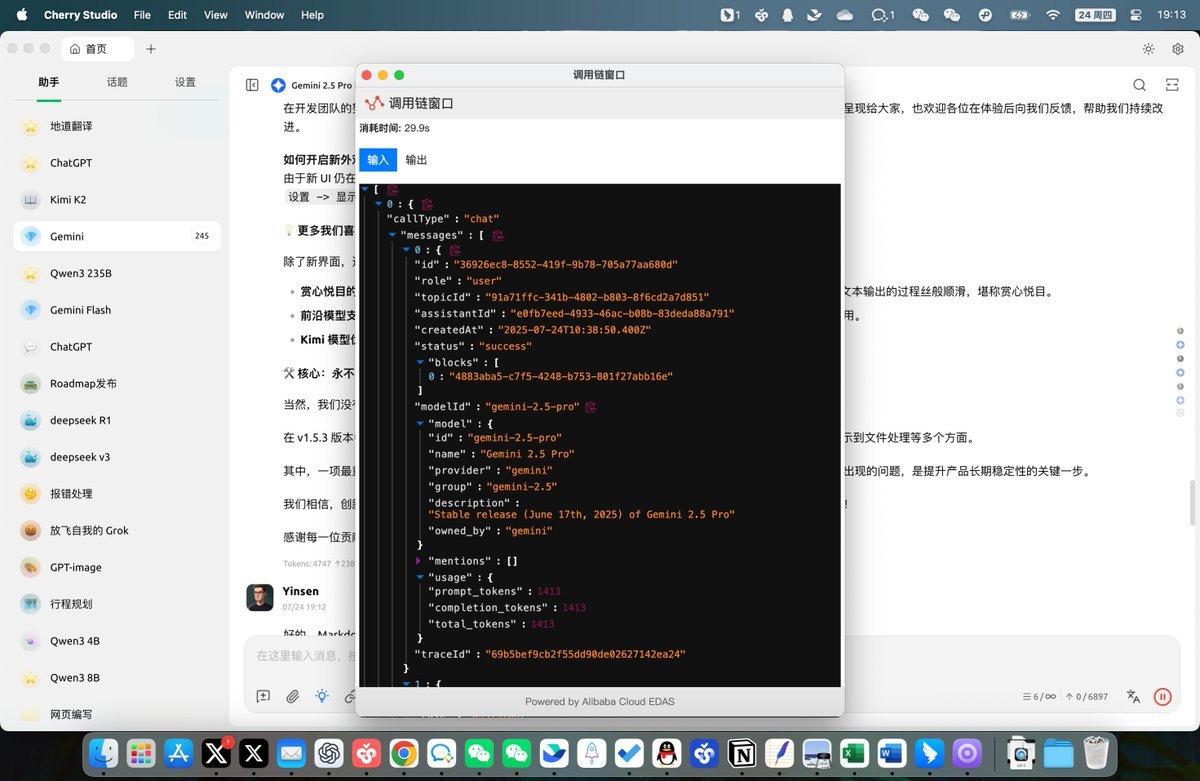Copy the modelId value gemini-2.5-pro
This screenshot has height=781, width=1200.
click(590, 407)
